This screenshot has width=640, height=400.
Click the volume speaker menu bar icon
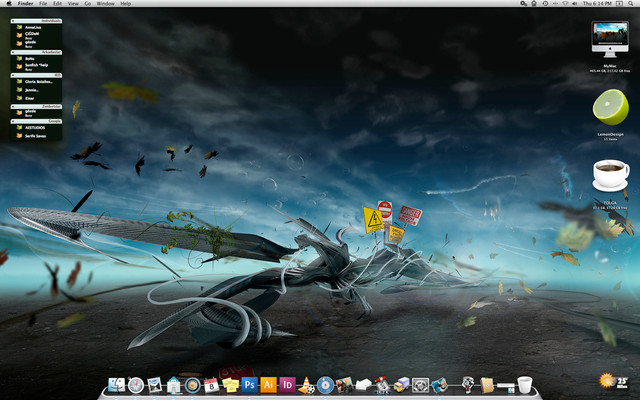[575, 3]
